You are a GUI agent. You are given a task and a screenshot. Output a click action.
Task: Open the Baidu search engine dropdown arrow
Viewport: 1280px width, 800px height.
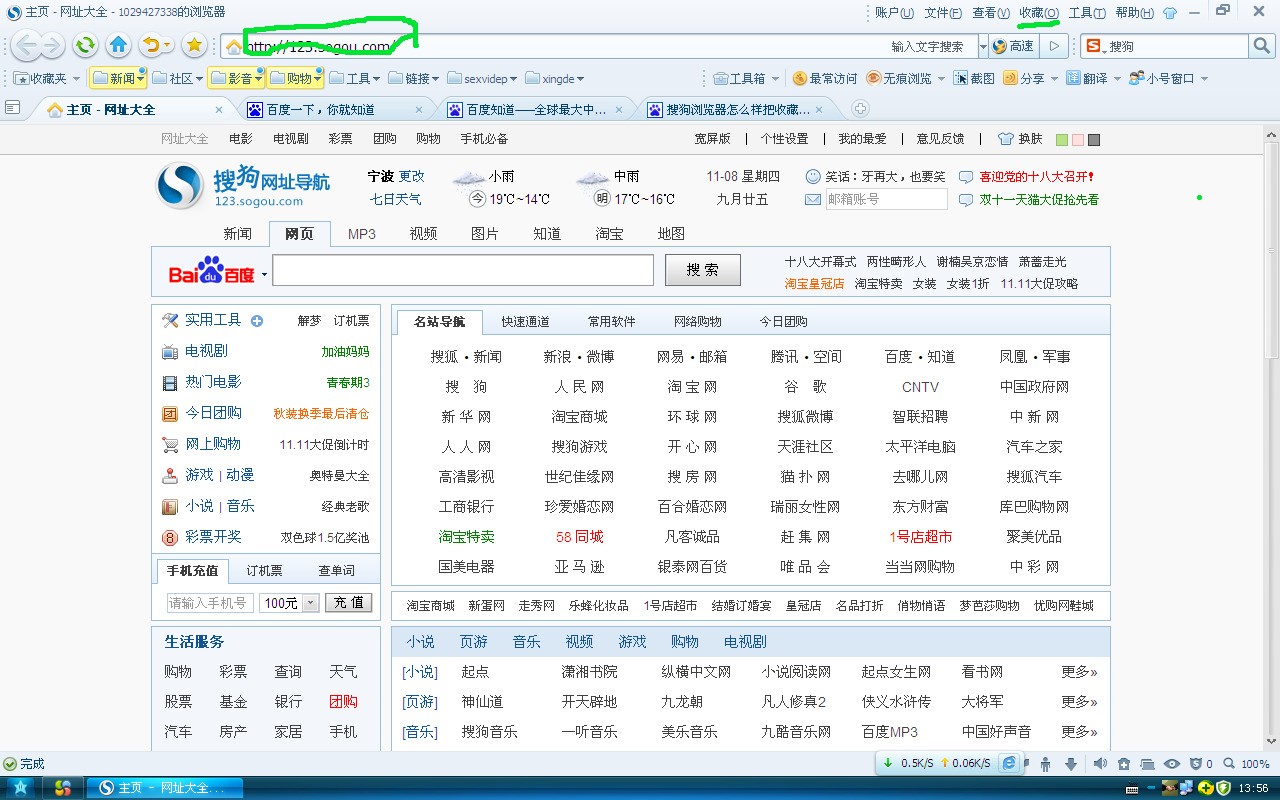pyautogui.click(x=264, y=274)
